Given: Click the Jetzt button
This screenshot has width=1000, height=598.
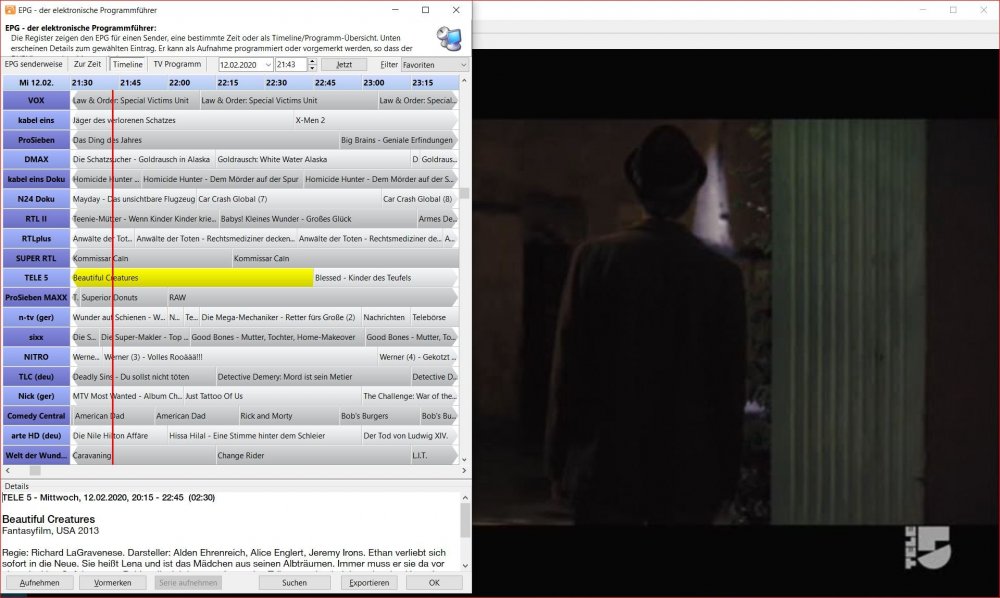Looking at the screenshot, I should pyautogui.click(x=344, y=65).
